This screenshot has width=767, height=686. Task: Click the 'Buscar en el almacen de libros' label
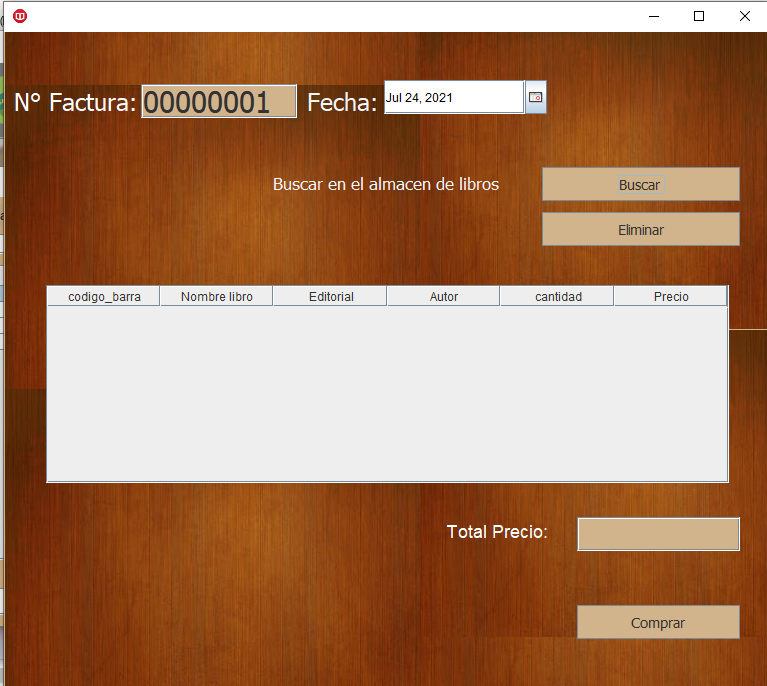click(x=386, y=184)
